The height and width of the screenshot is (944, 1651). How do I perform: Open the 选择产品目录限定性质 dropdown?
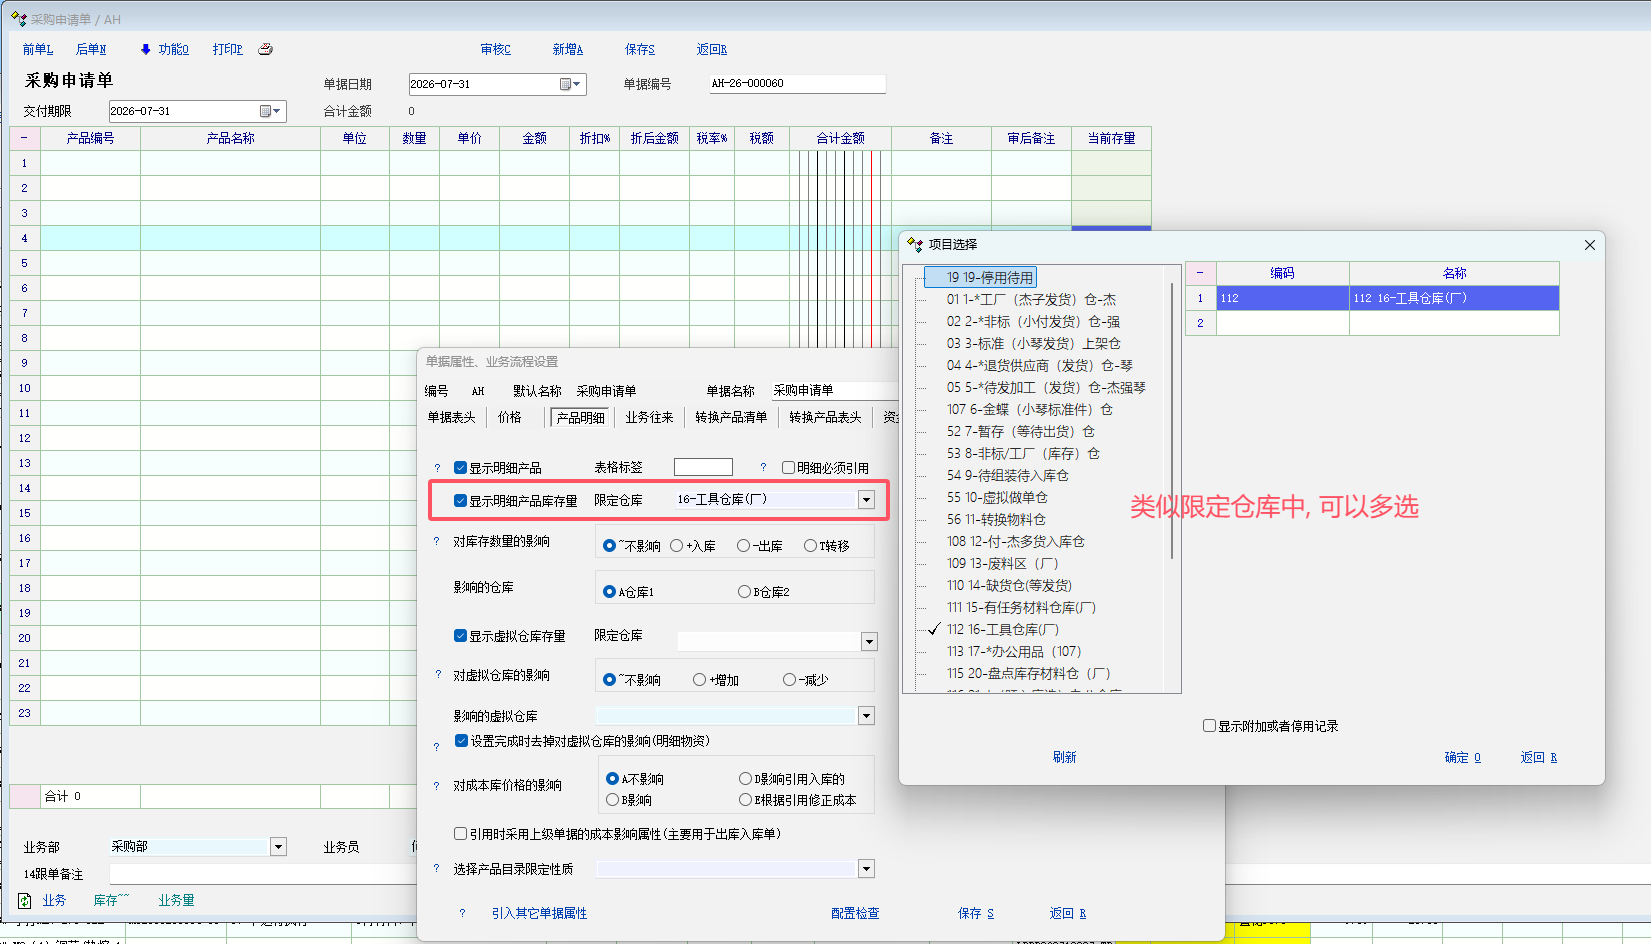866,868
